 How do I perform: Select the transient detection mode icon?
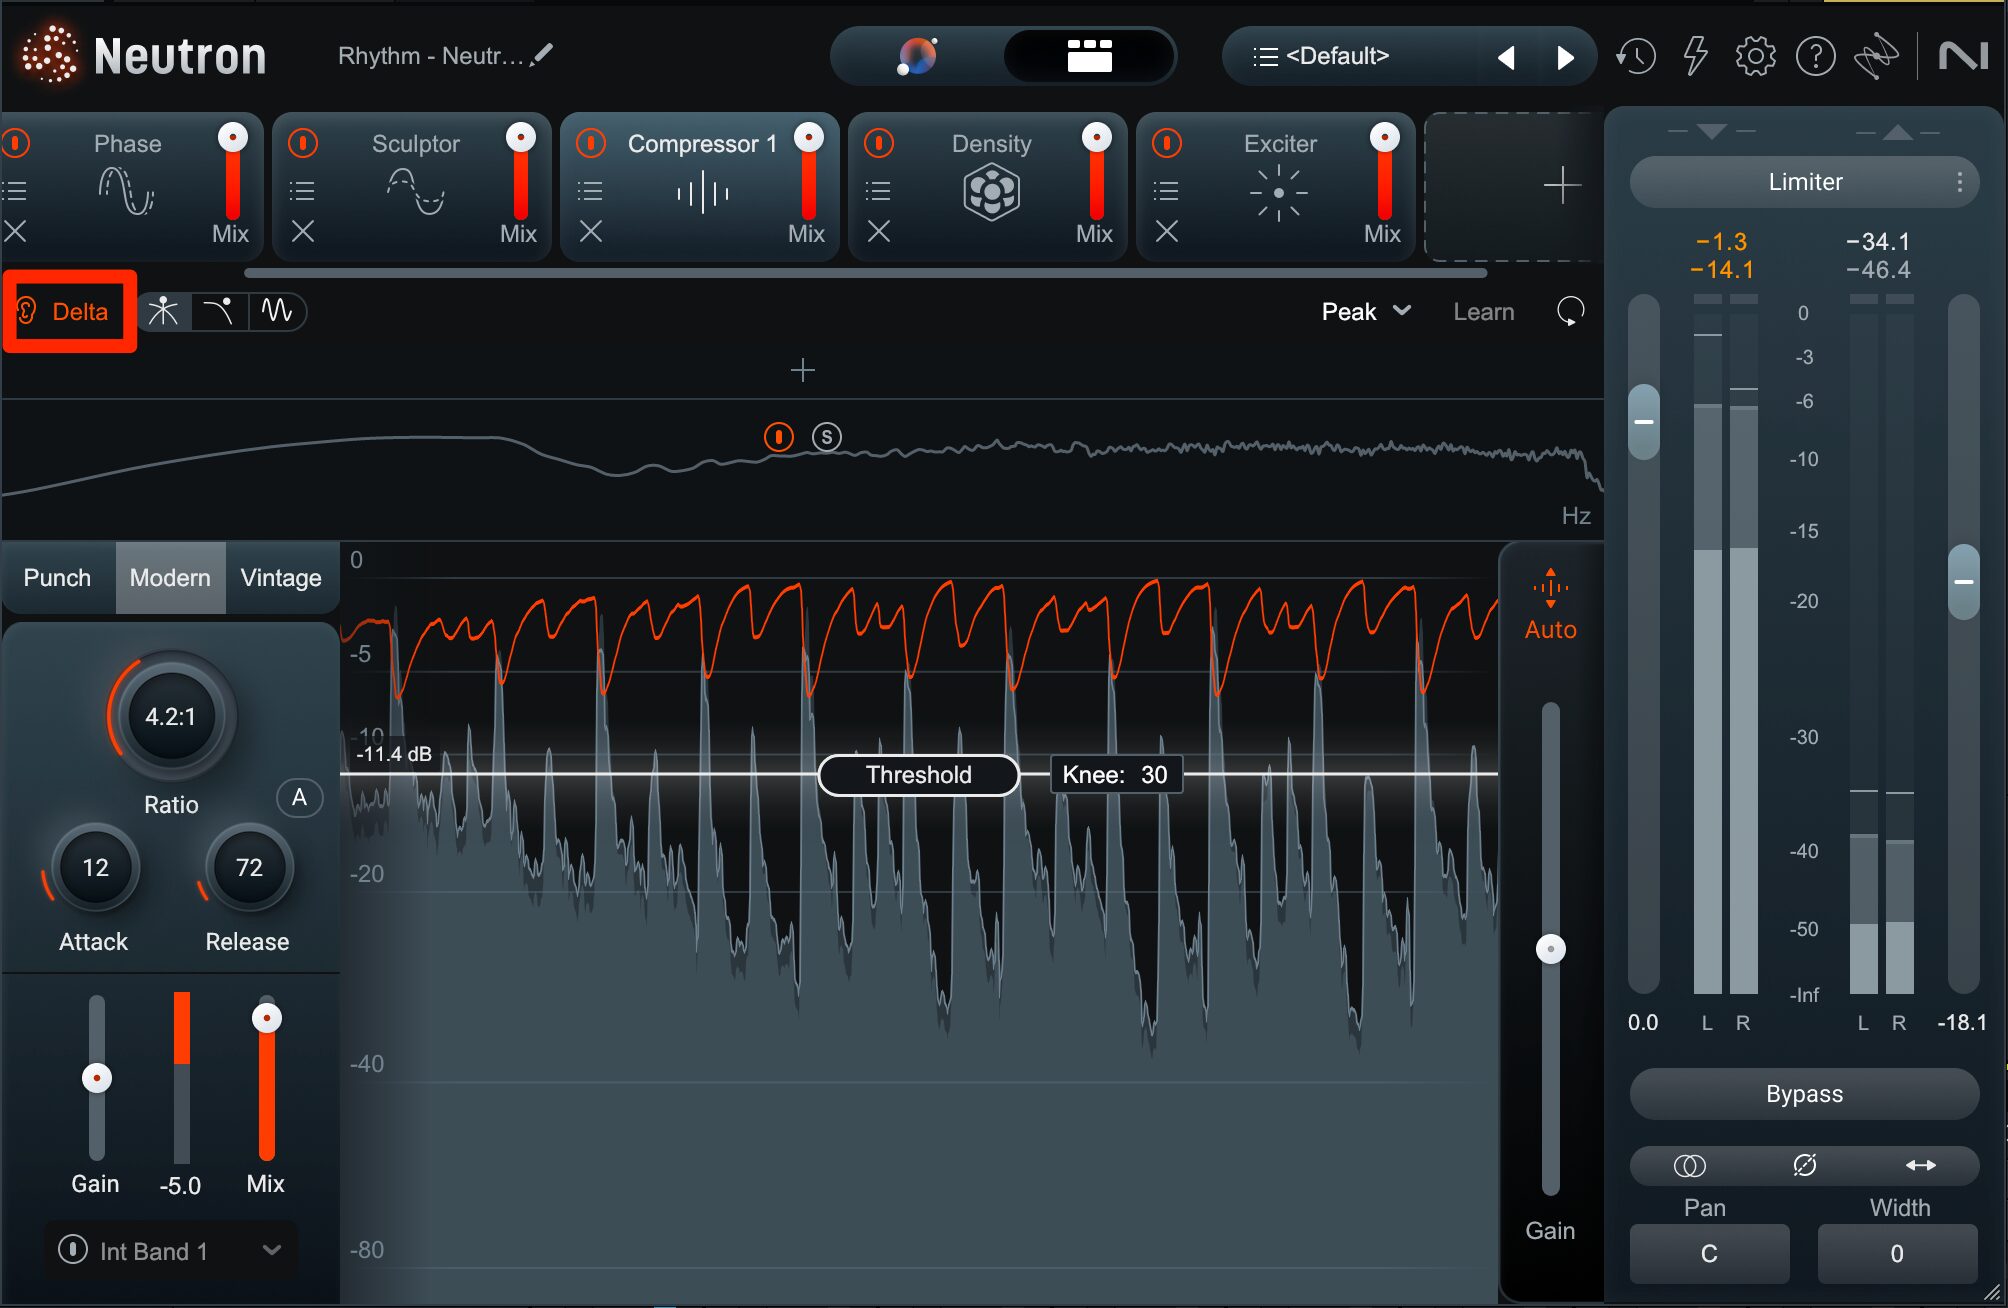163,311
